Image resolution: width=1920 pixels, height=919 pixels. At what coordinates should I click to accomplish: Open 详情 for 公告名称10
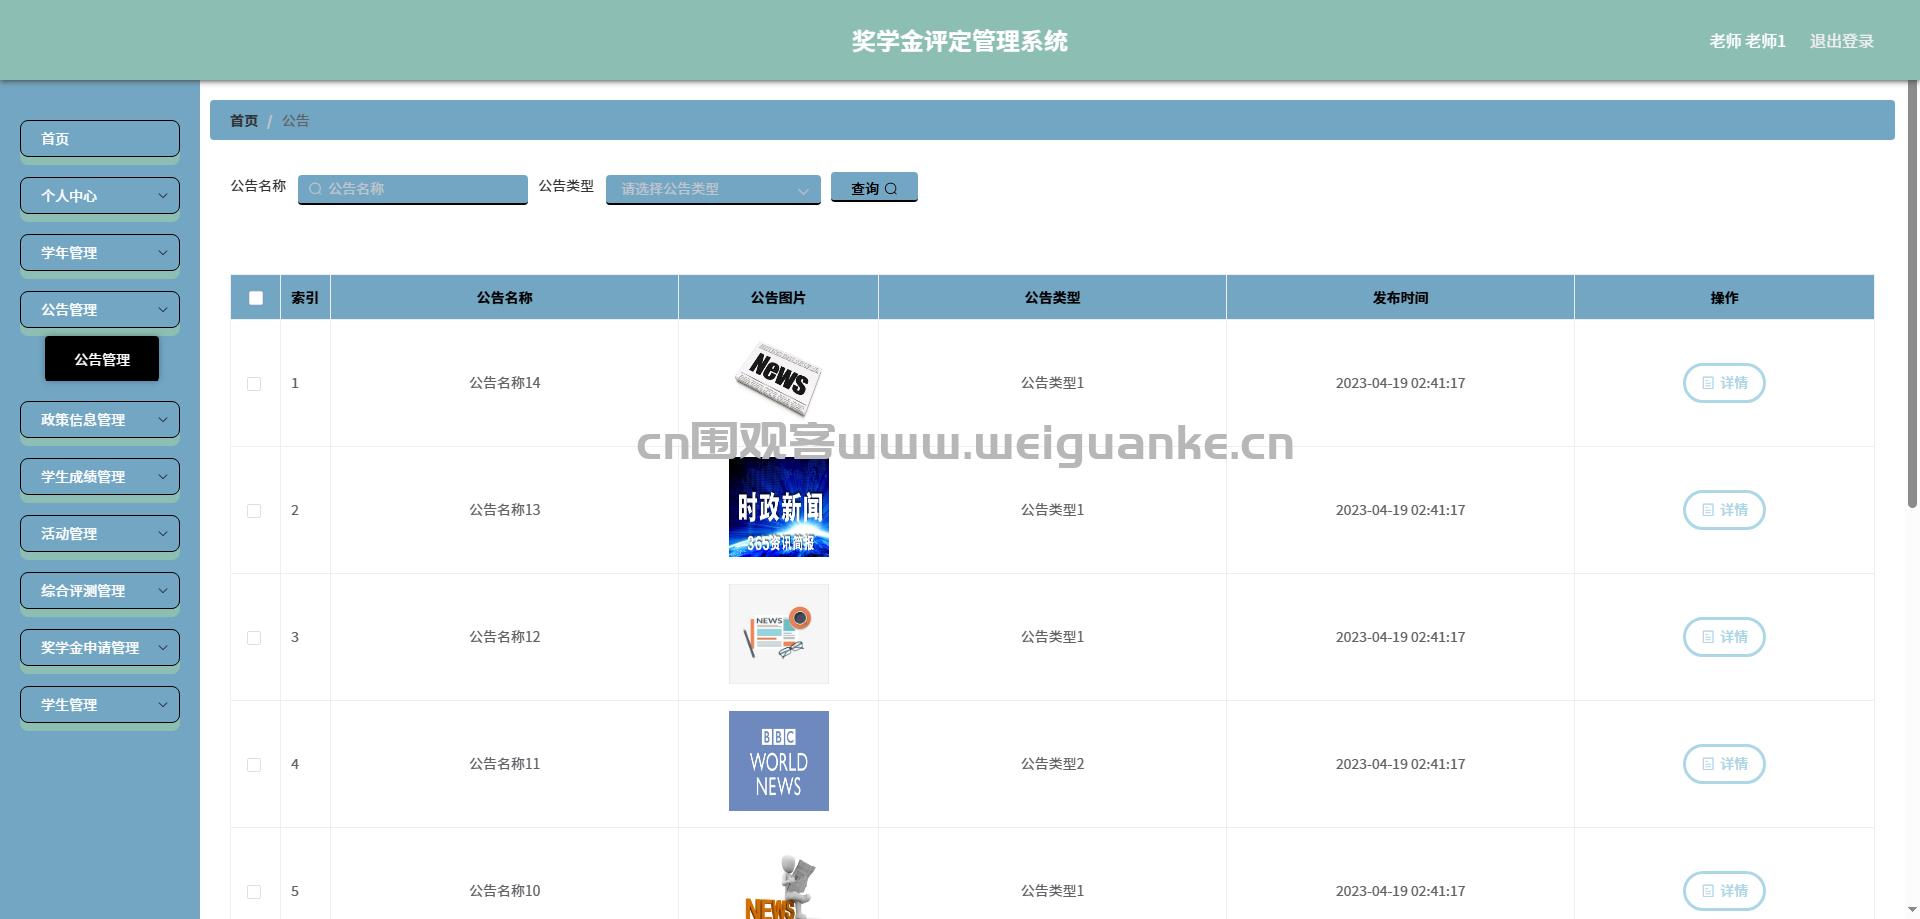click(1724, 891)
